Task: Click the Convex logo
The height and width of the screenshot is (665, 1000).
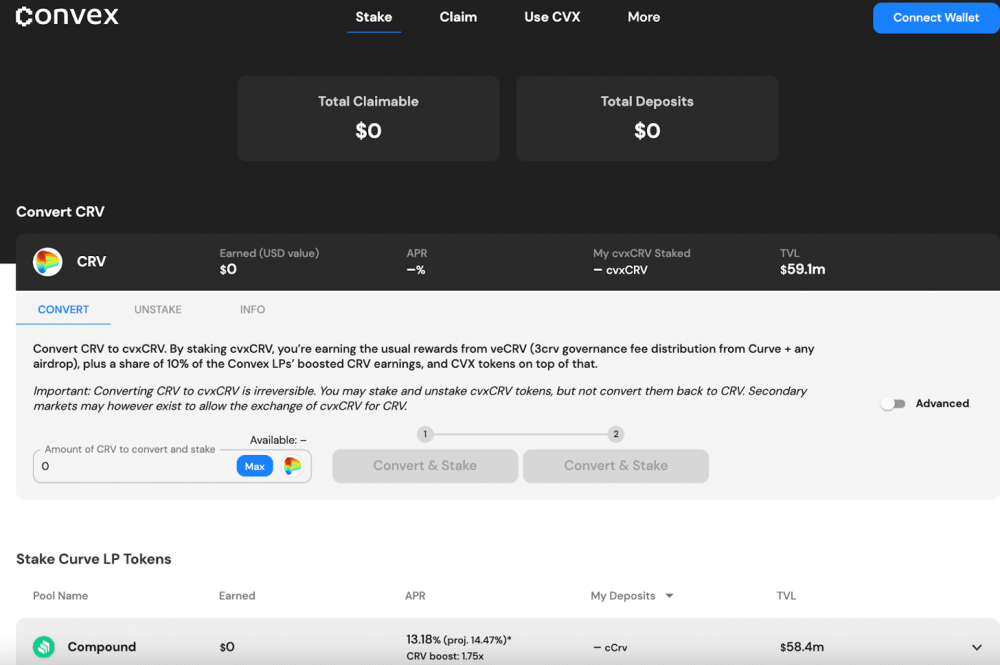Action: click(x=67, y=17)
